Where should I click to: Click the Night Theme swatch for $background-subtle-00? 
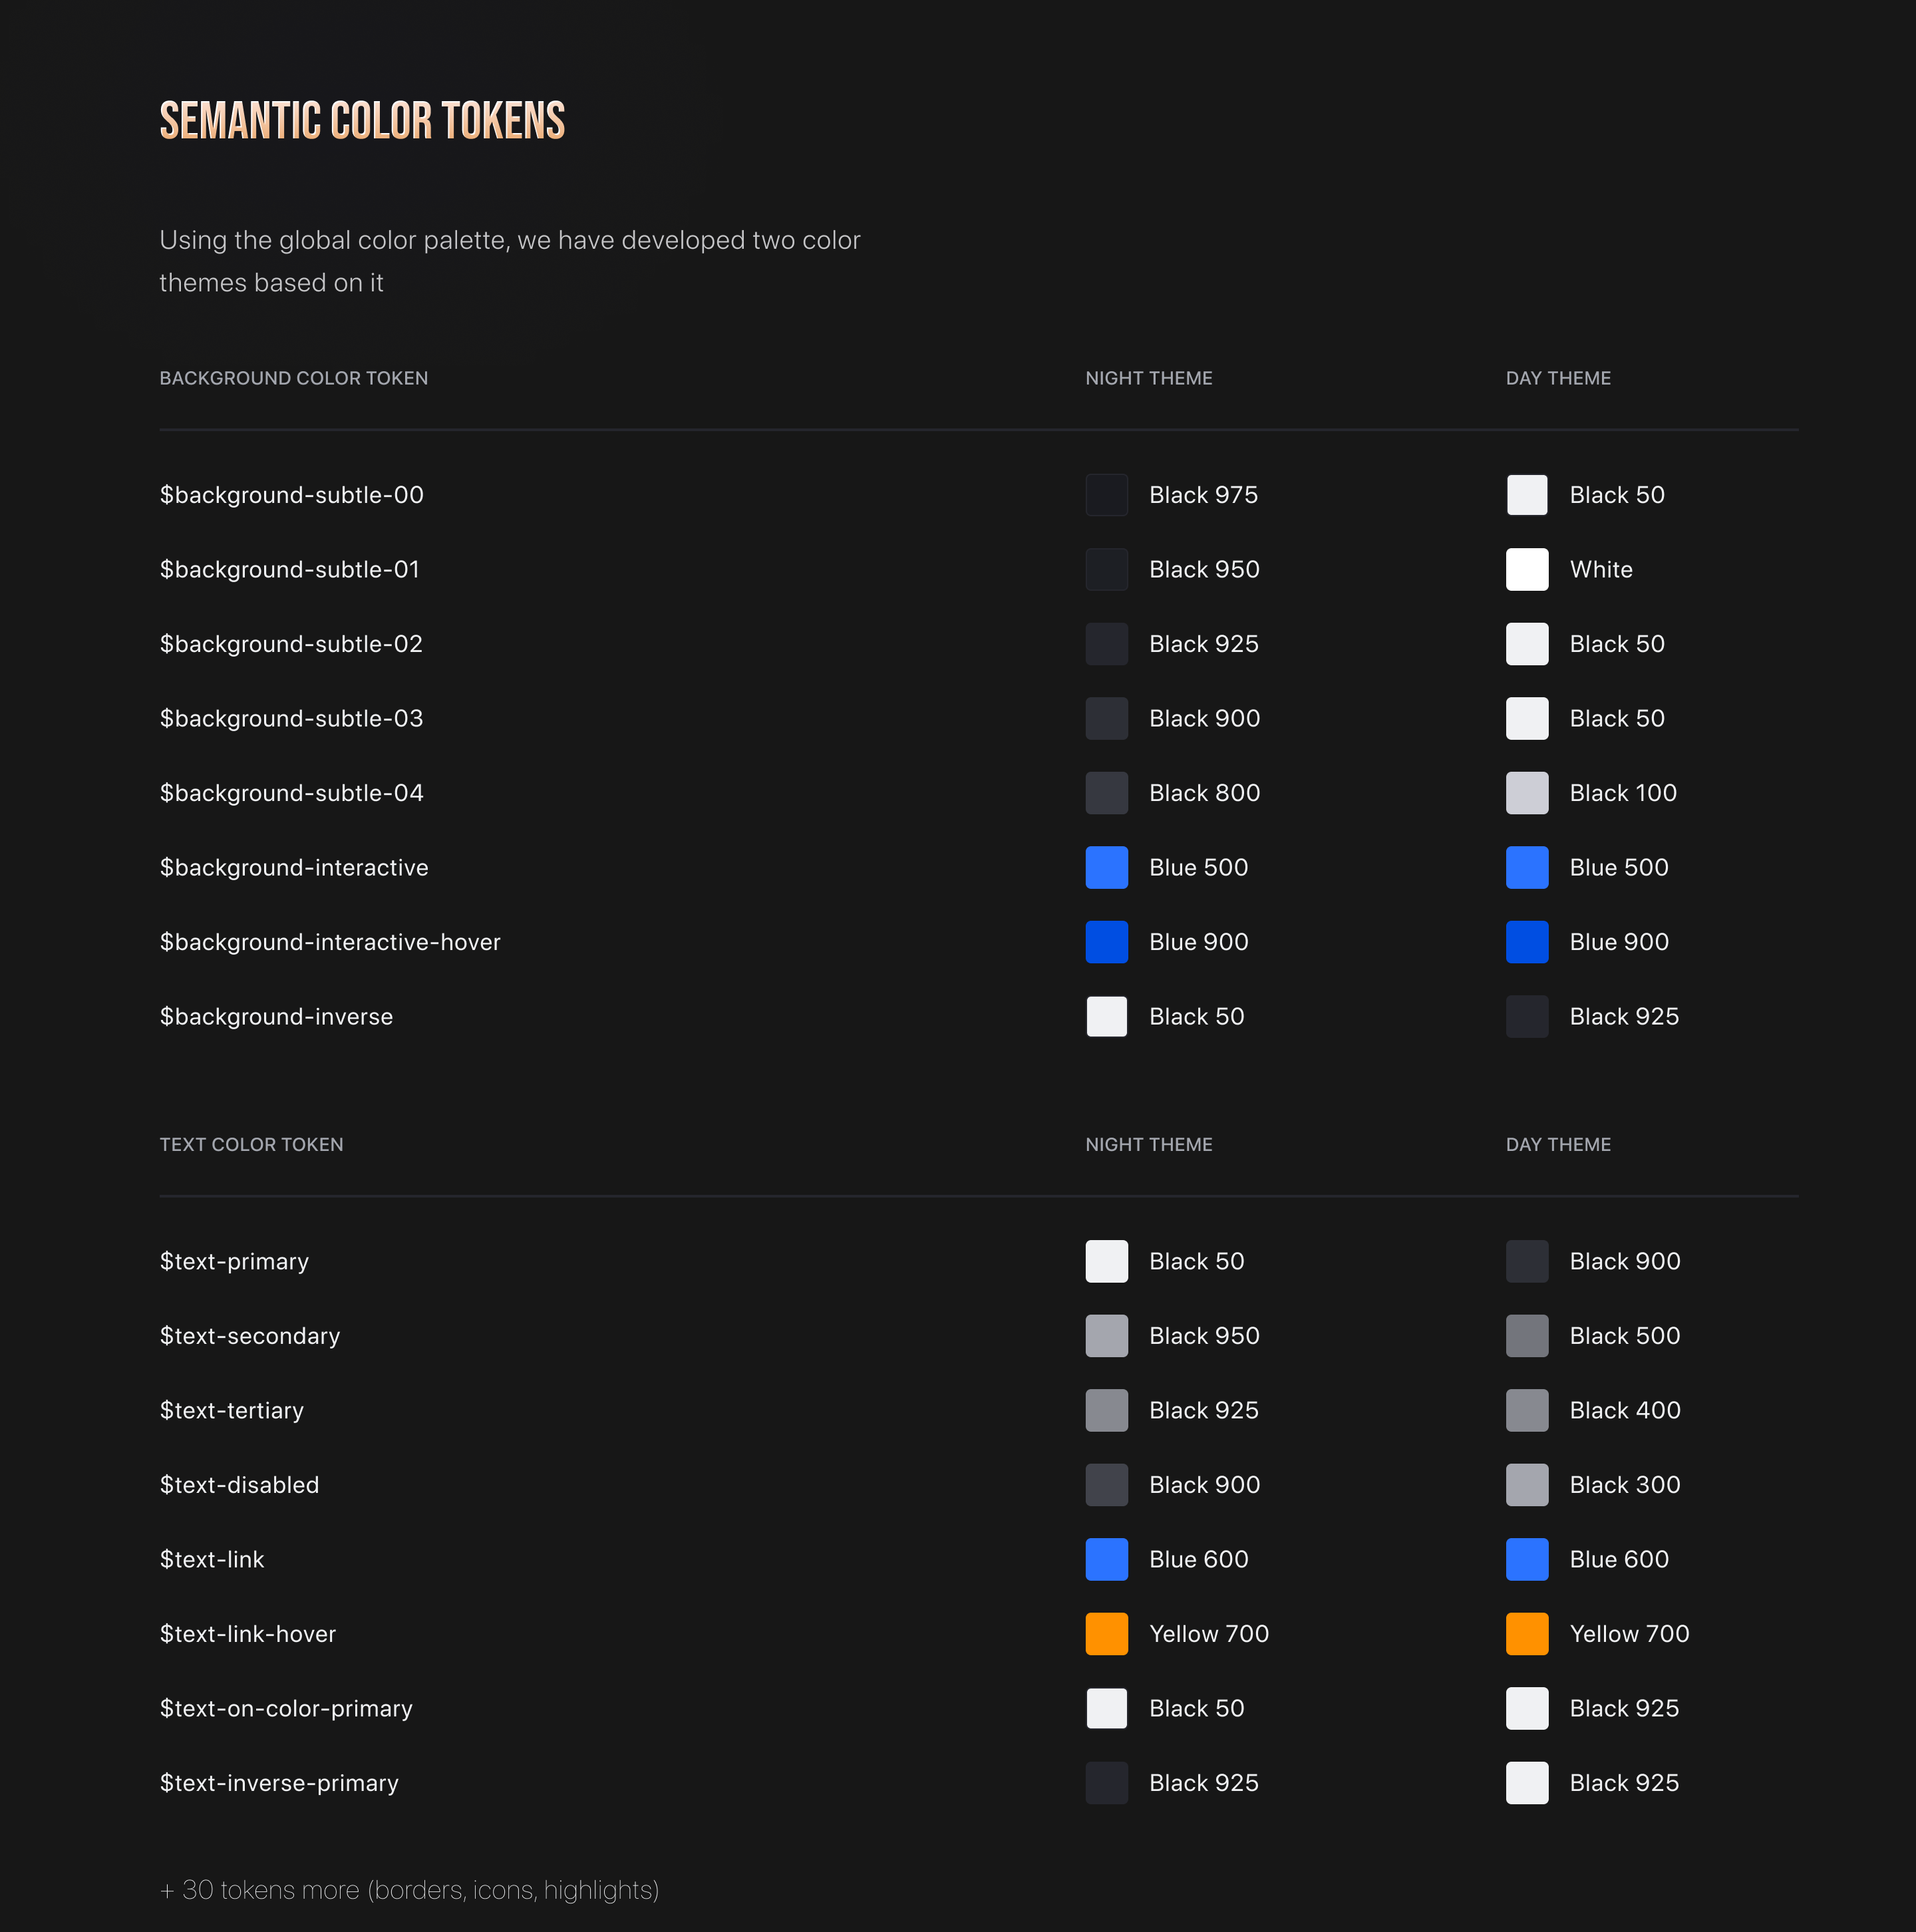[1106, 495]
